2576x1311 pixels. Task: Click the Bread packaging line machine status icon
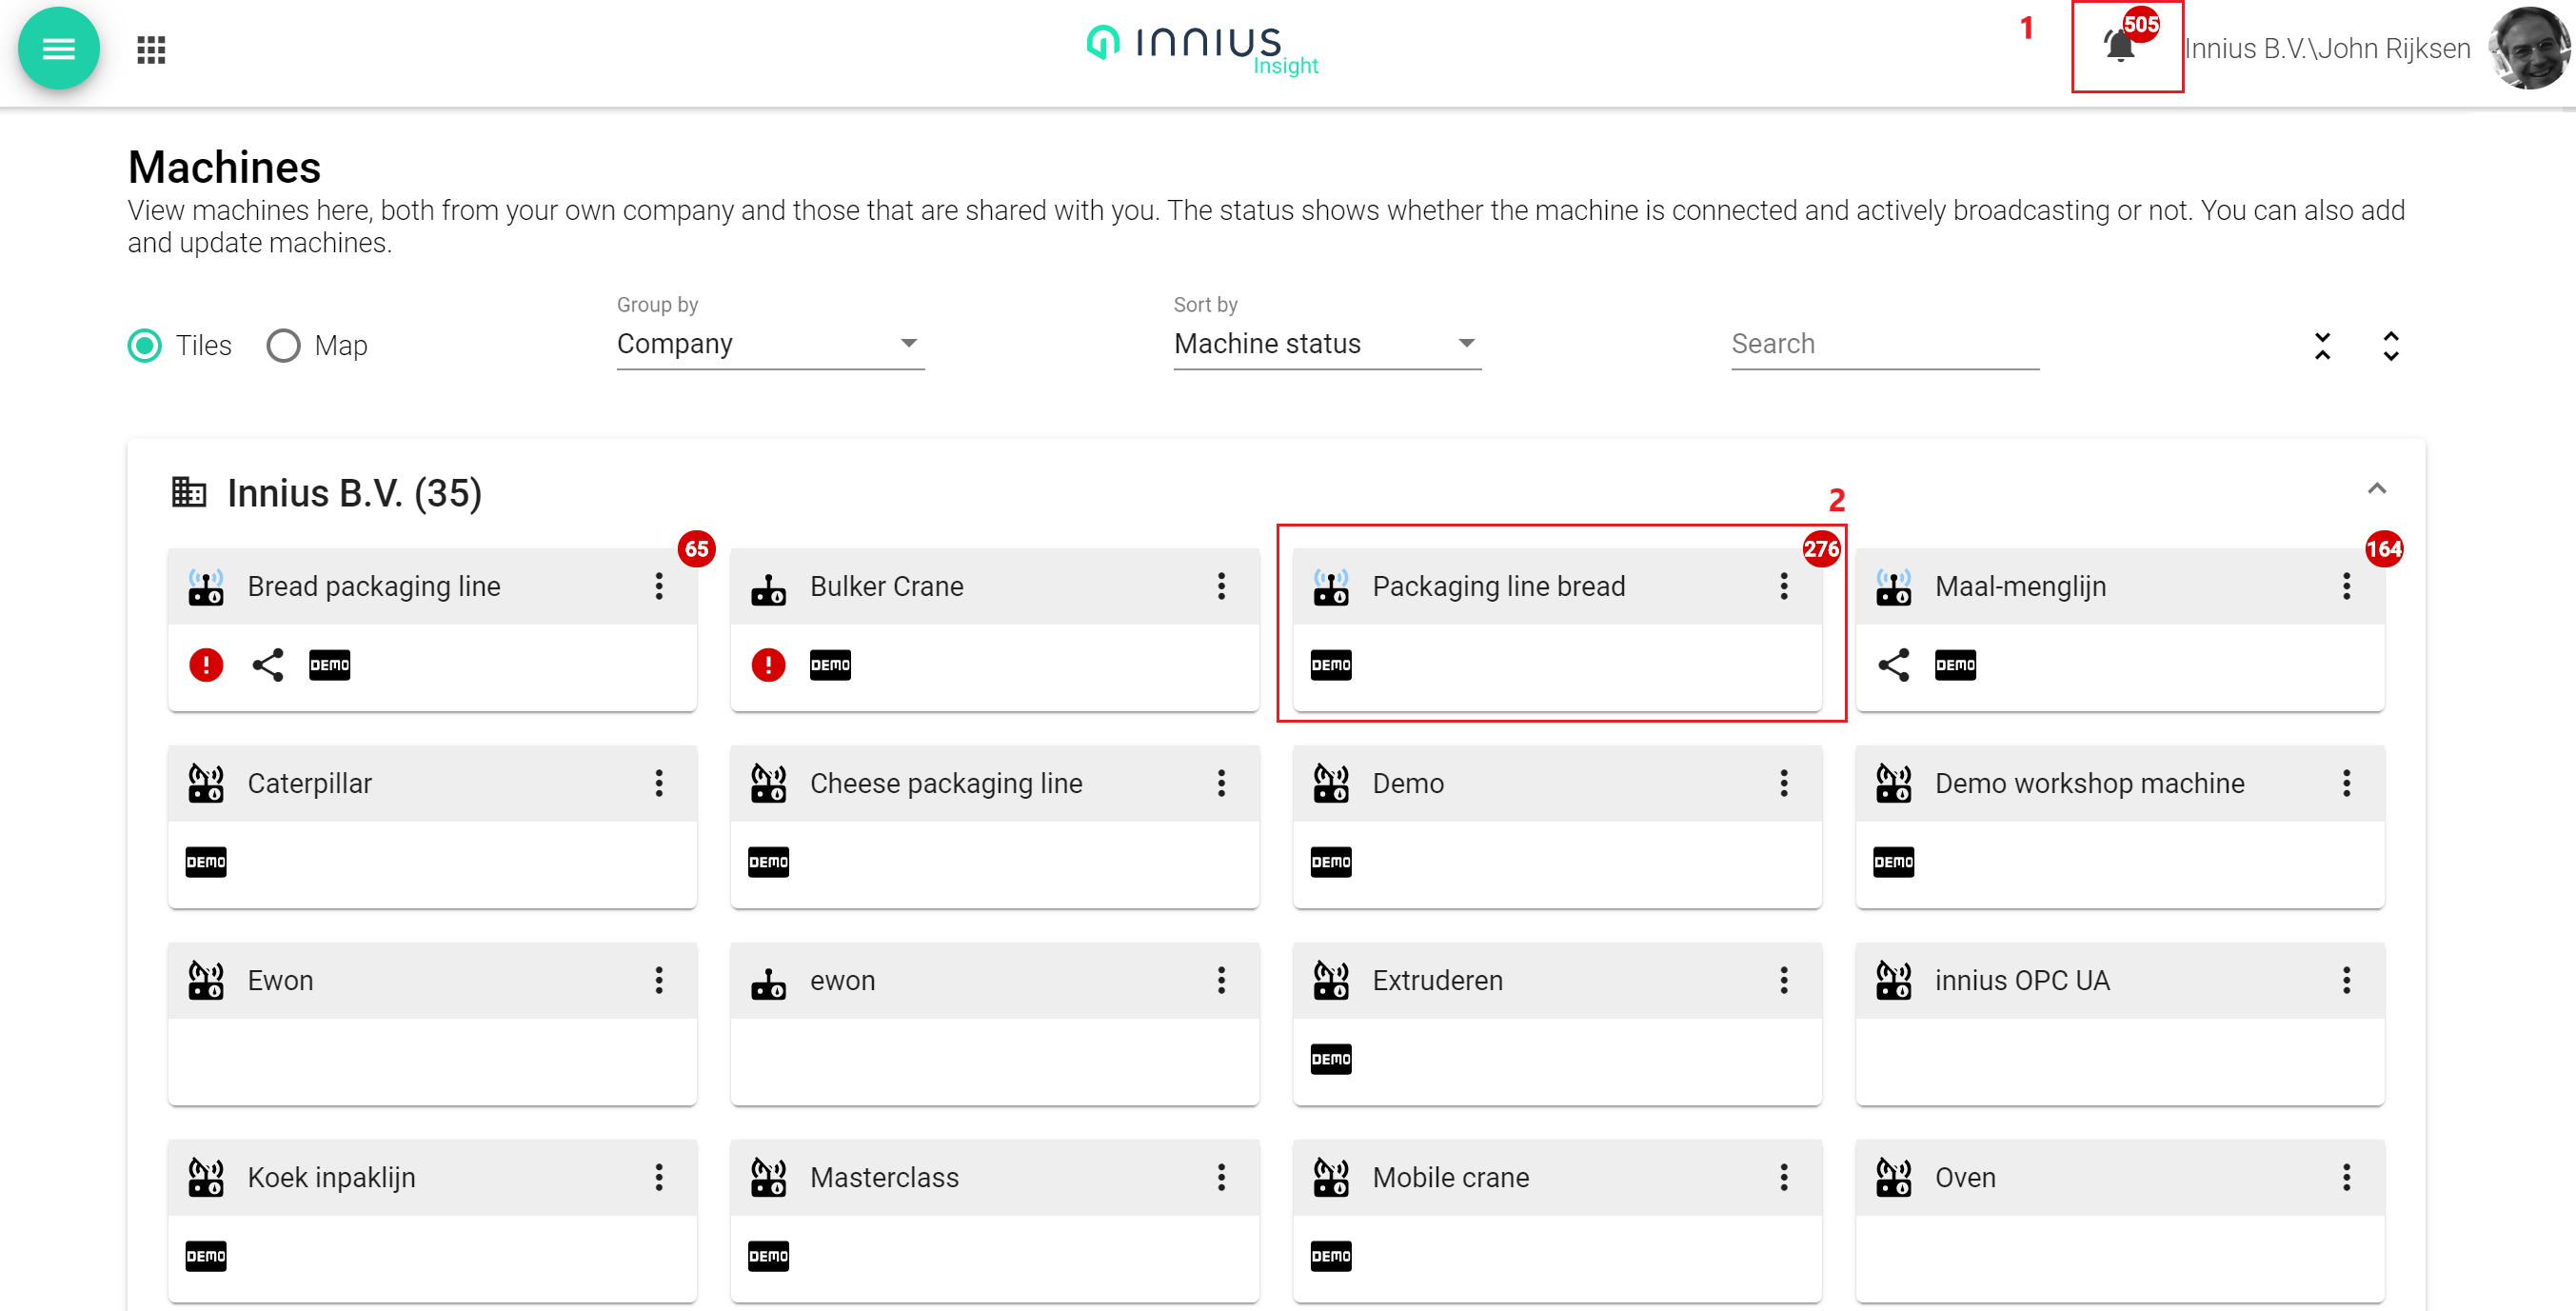tap(206, 587)
